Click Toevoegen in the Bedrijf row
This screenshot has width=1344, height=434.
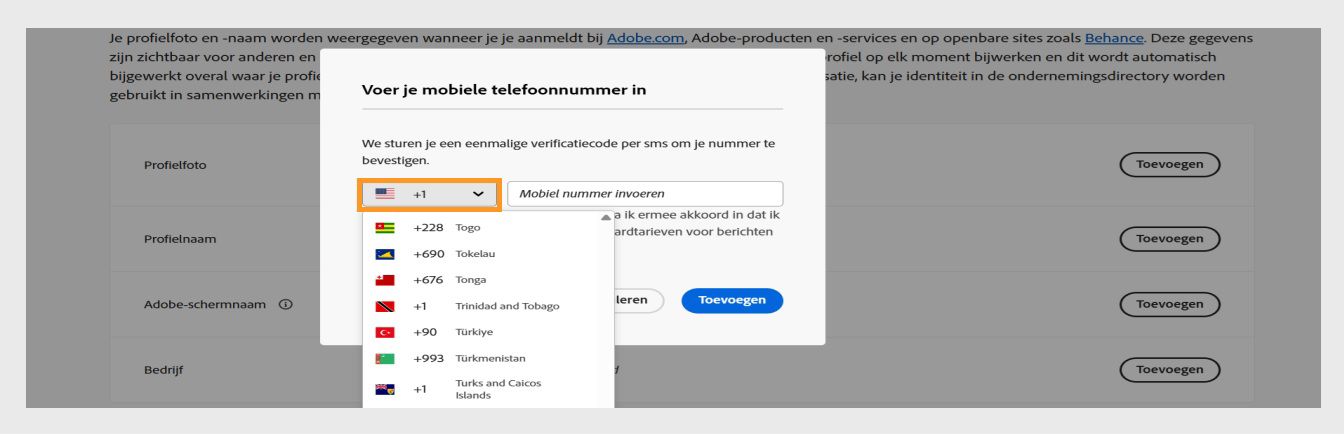(x=1170, y=370)
